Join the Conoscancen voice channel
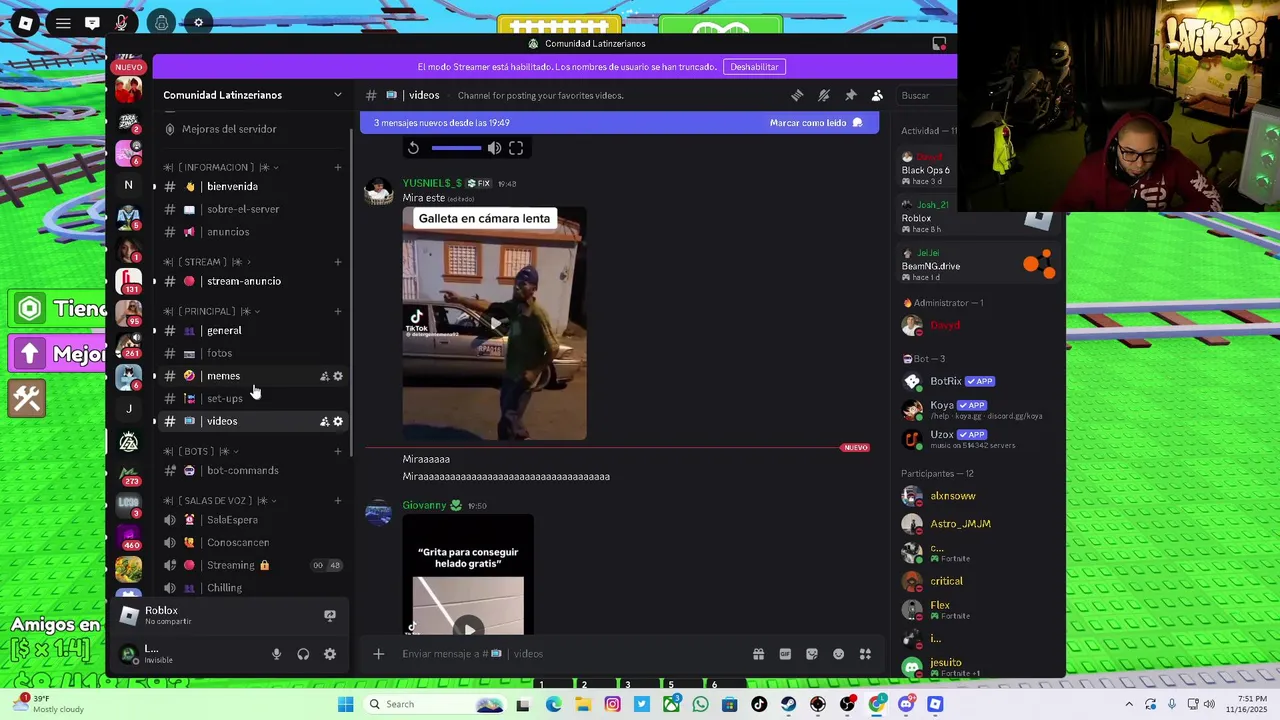This screenshot has width=1280, height=720. pyautogui.click(x=252, y=542)
